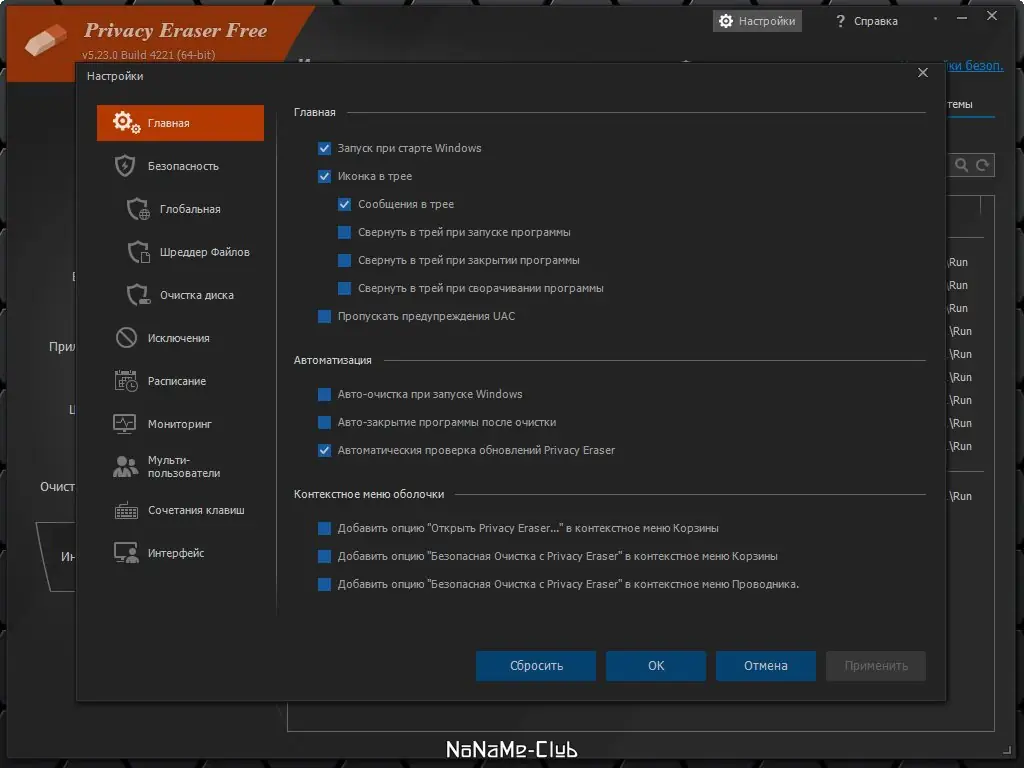Click the globe shield icon for Глобальная
The image size is (1024, 768).
tap(138, 209)
